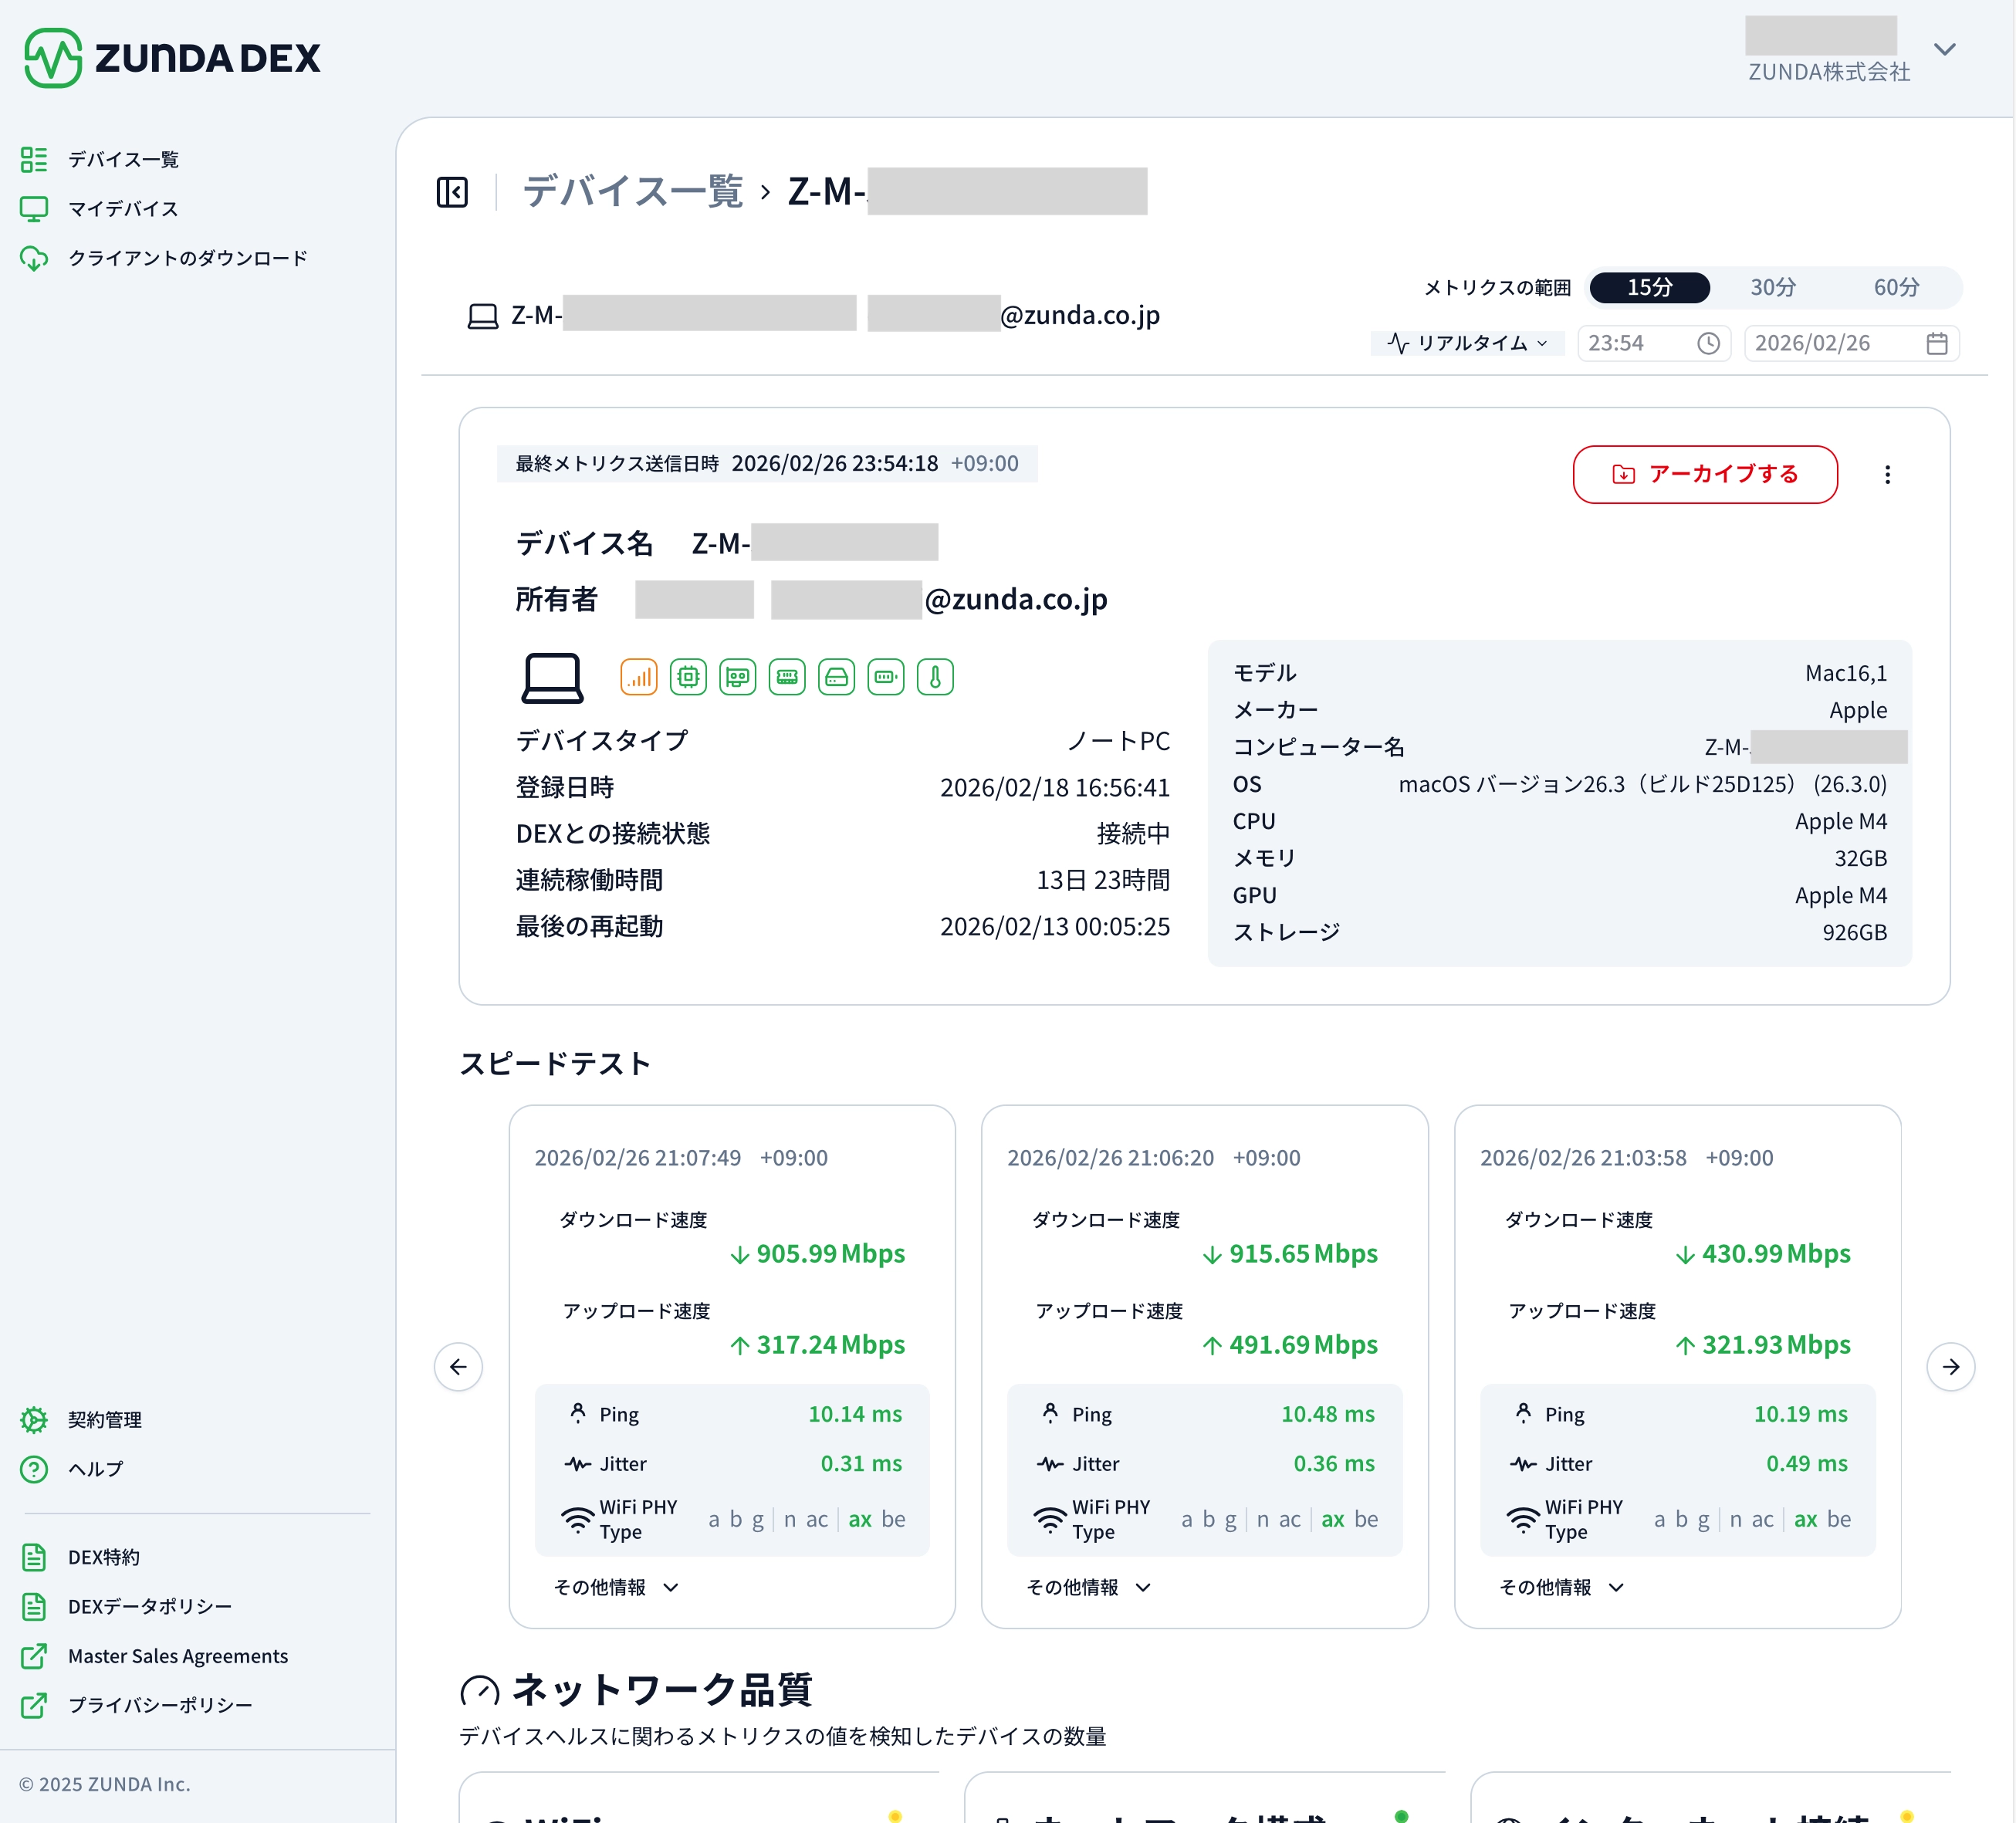Click the memory RAM status icon
This screenshot has width=2016, height=1823.
pos(787,677)
